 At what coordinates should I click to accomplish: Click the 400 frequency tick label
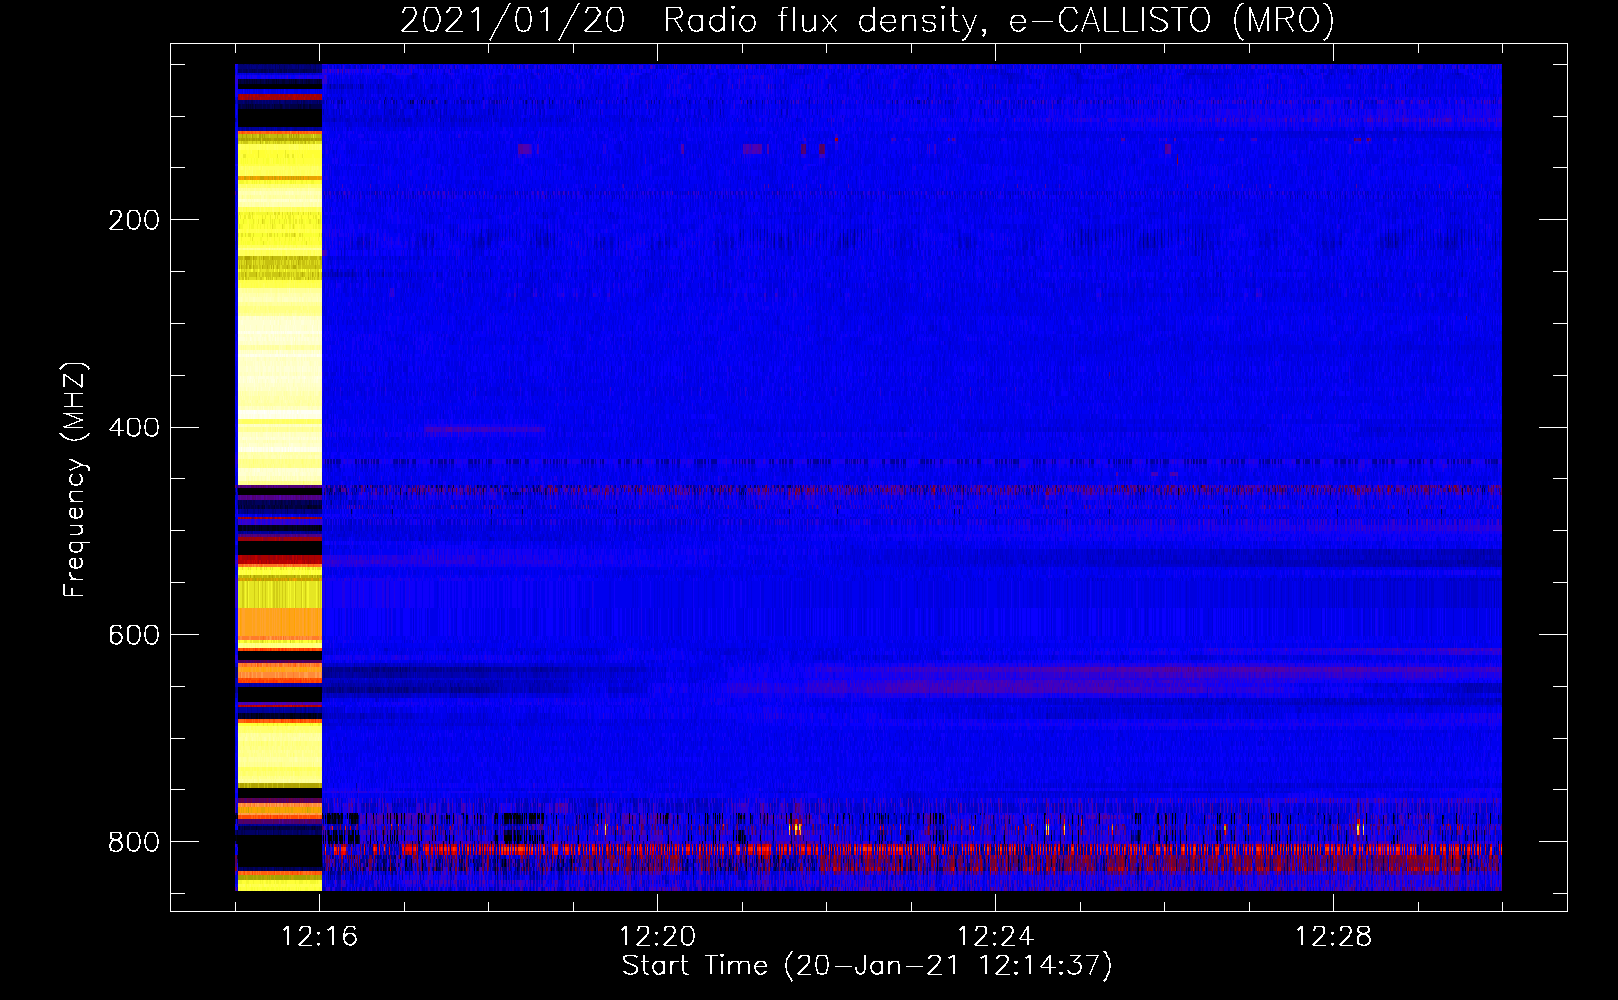point(134,428)
